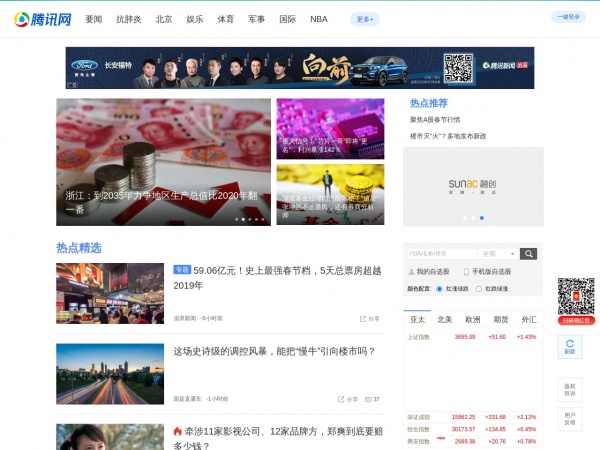This screenshot has width=600, height=450.
Task: Switch to 欧洲 market tab
Action: tap(473, 320)
